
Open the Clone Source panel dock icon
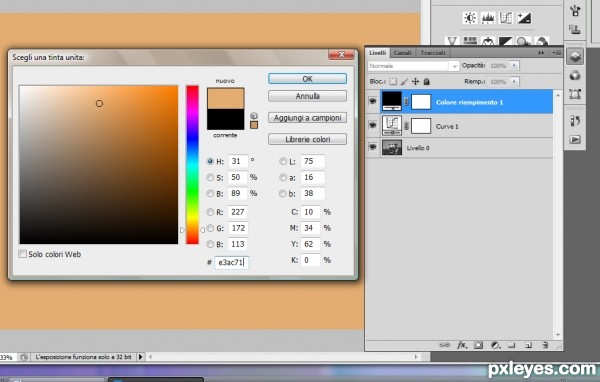pos(575,29)
